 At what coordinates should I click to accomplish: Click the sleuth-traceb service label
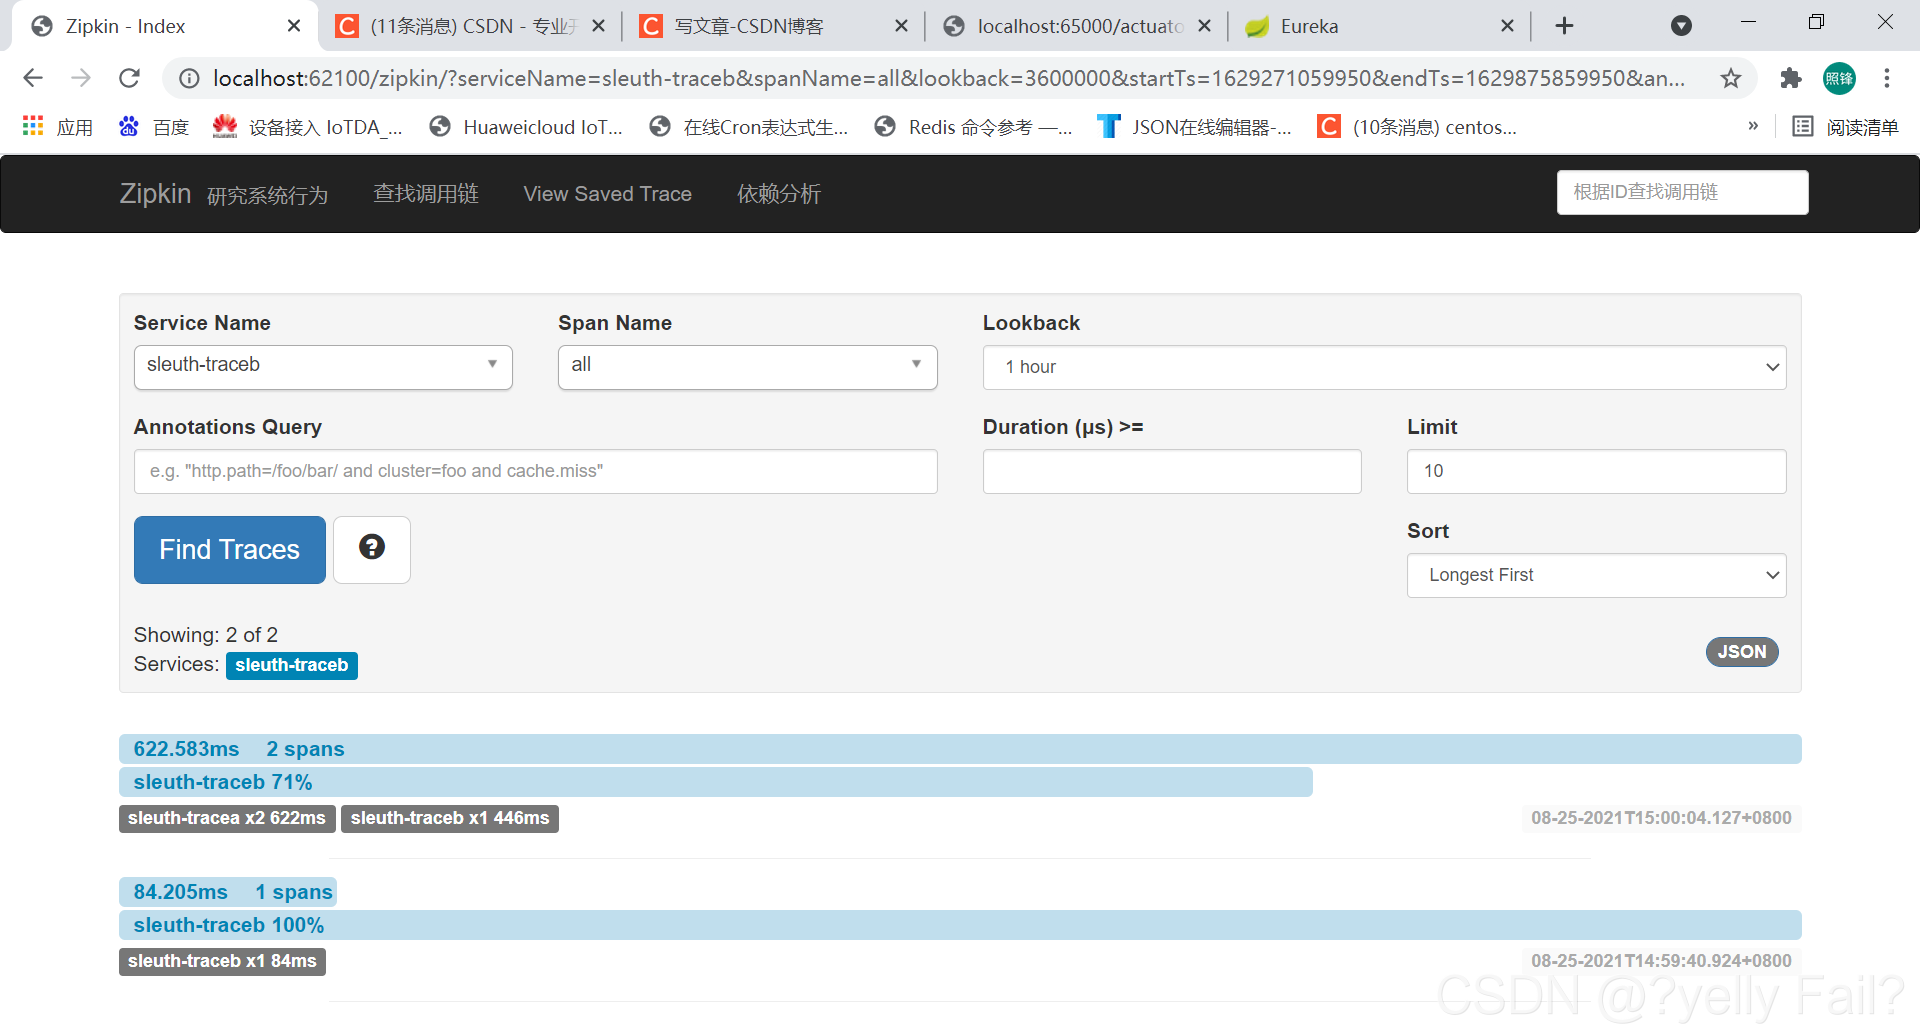point(292,665)
